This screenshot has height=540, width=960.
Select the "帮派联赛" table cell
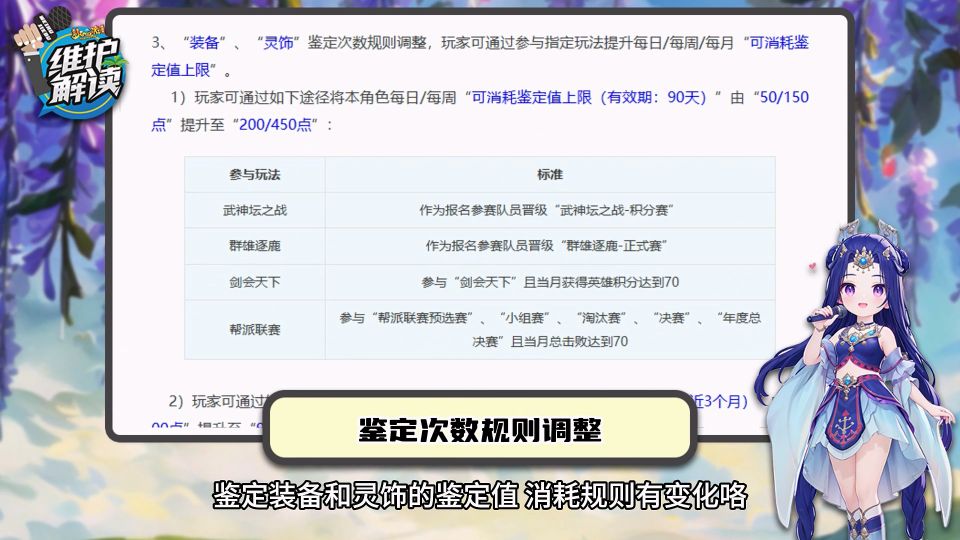pos(255,329)
